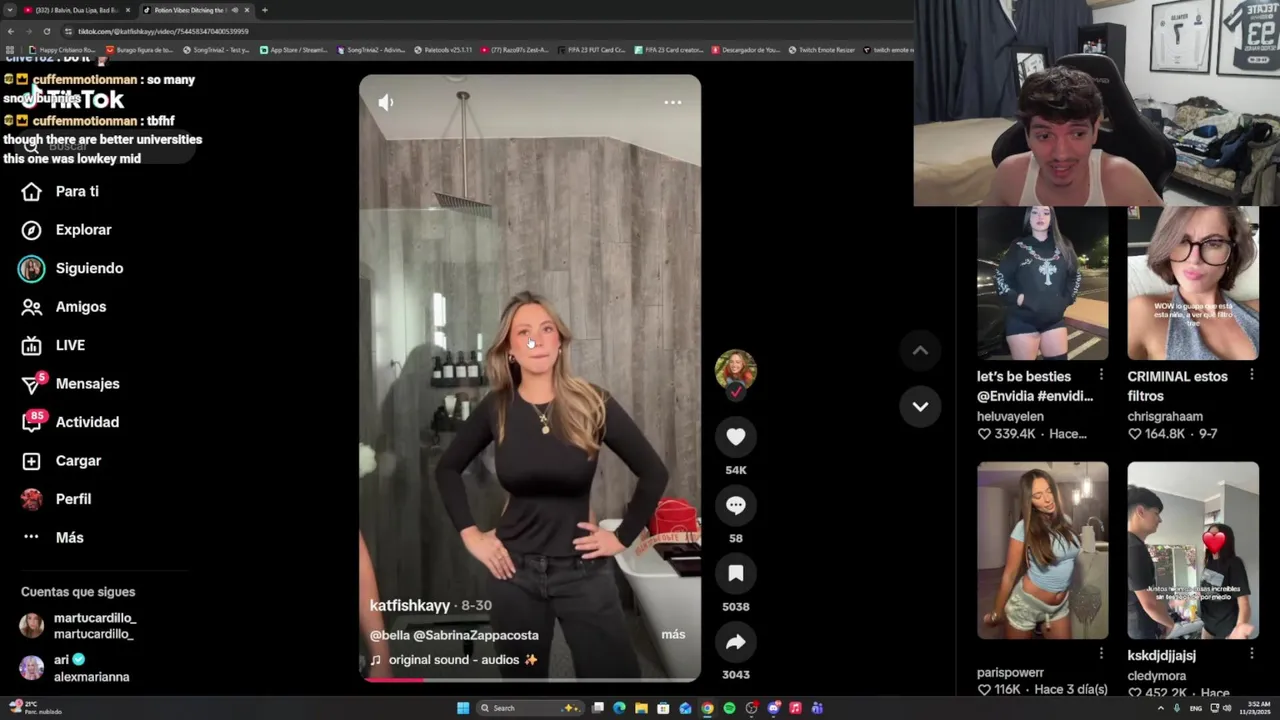Open the three-dot video options menu
Screen dimensions: 1280x720
tap(673, 102)
